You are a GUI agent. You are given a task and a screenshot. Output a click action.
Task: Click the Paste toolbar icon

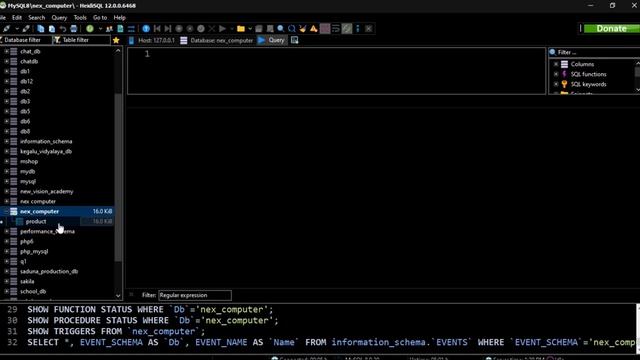click(x=52, y=29)
